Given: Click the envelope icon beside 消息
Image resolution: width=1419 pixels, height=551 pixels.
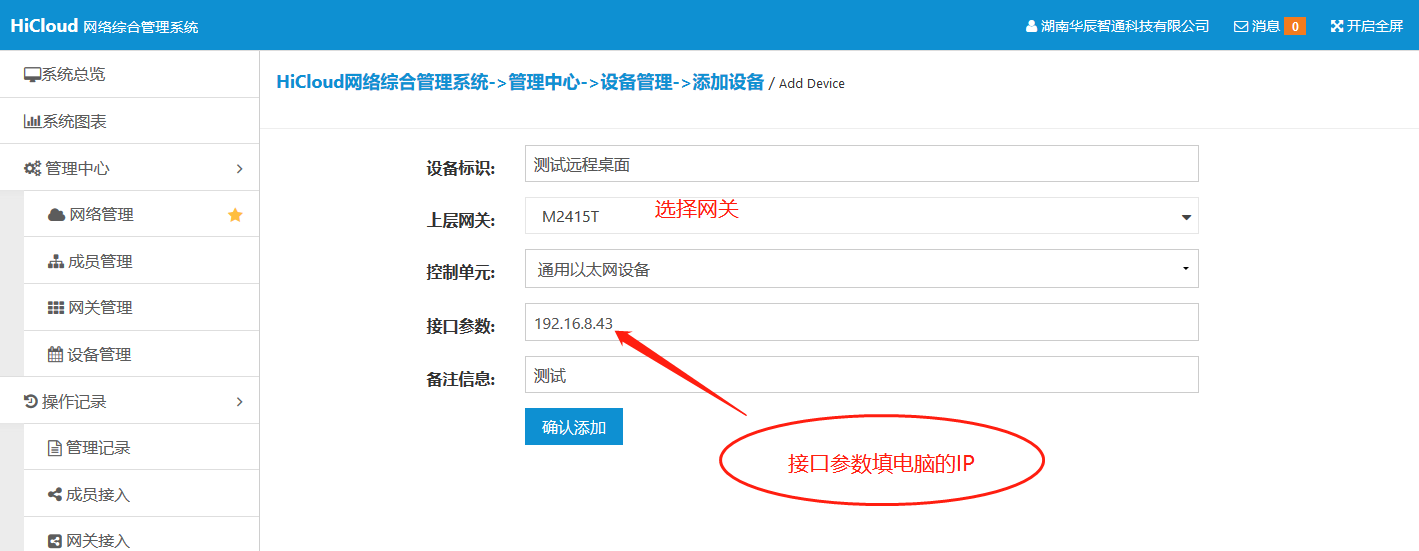Looking at the screenshot, I should tap(1240, 27).
